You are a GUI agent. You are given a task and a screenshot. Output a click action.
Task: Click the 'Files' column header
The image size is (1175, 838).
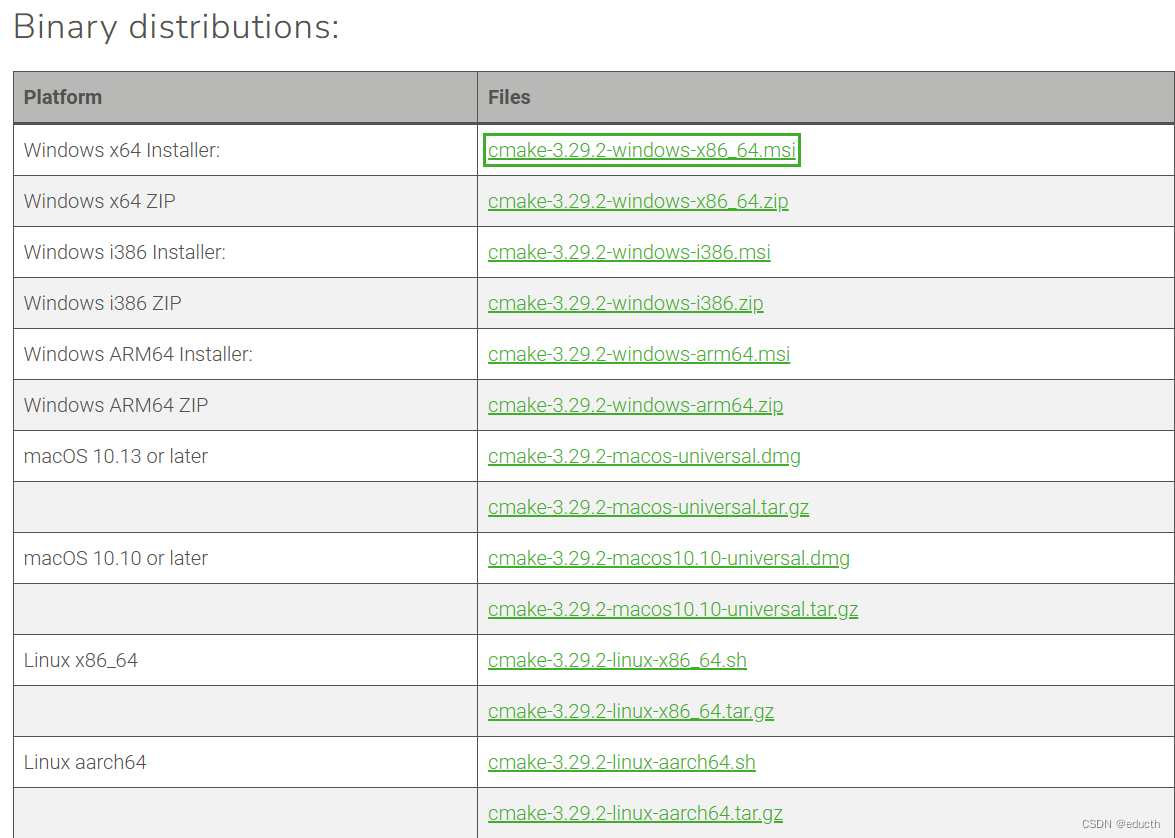826,97
